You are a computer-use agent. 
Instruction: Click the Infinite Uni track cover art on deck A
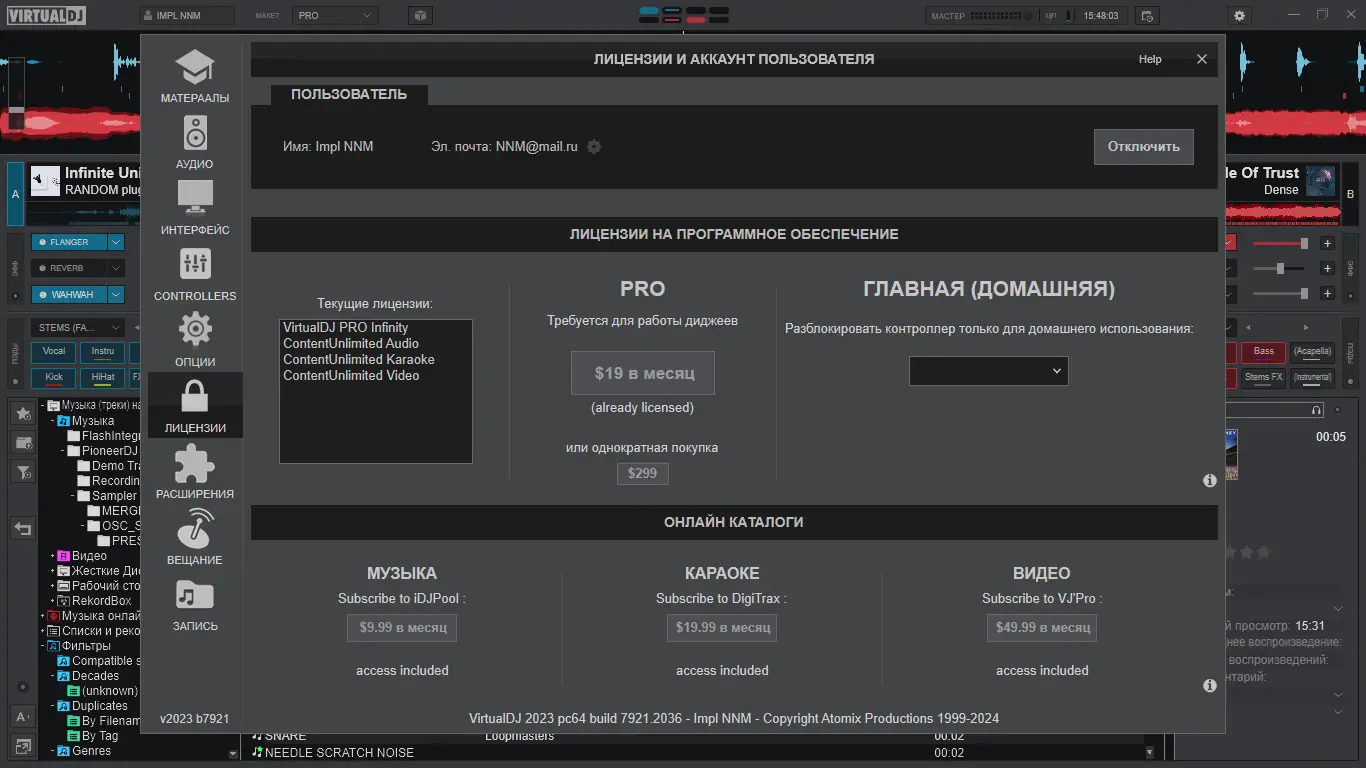(45, 181)
